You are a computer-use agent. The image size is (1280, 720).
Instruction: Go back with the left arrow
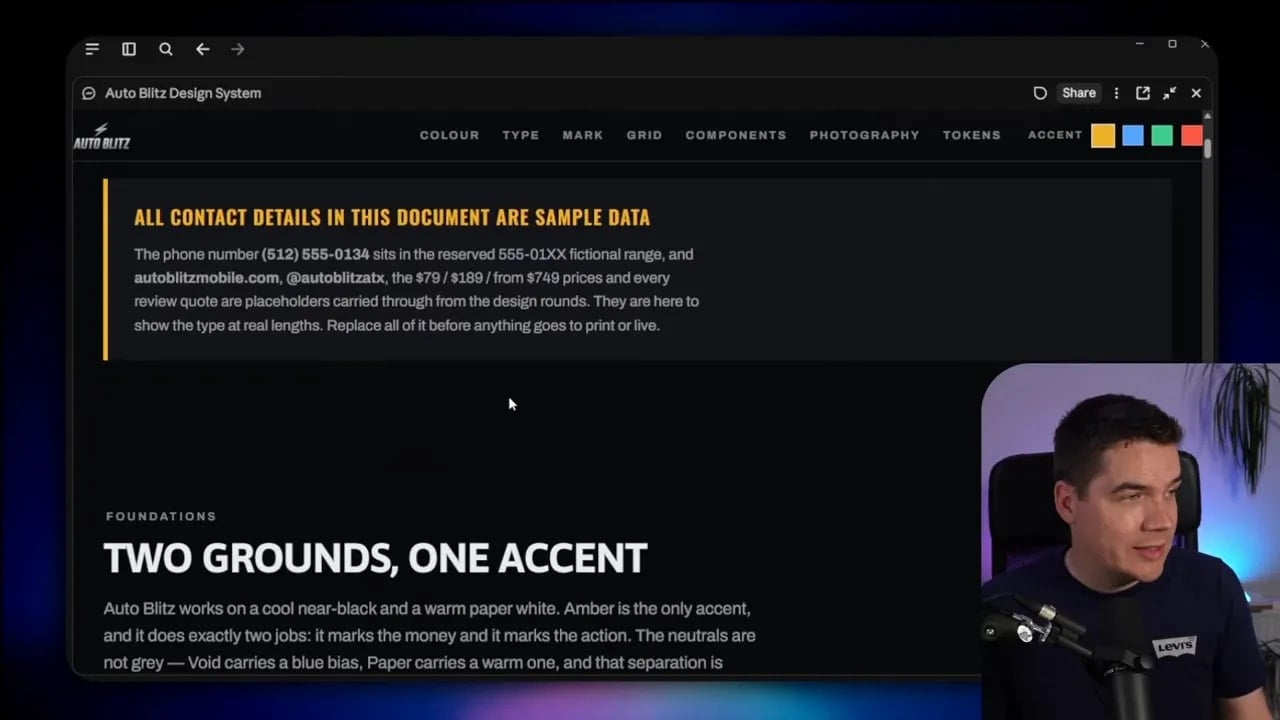[x=202, y=49]
